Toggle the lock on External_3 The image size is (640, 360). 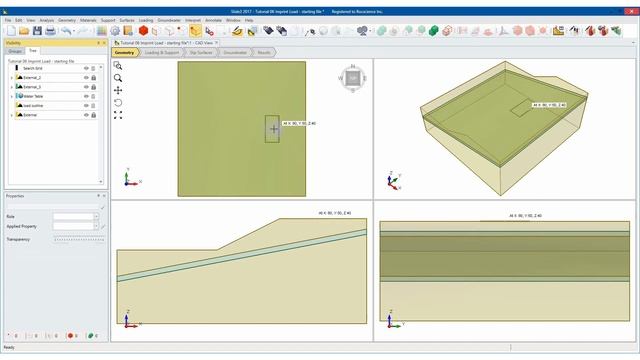93,87
